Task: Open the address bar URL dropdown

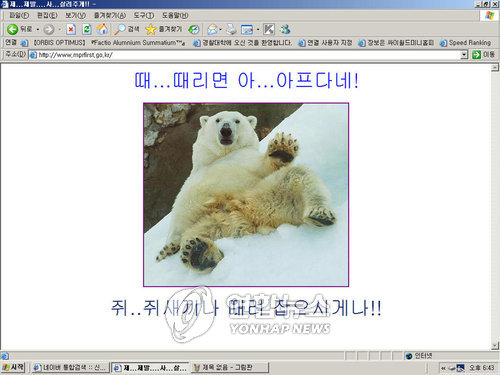Action: pos(464,55)
